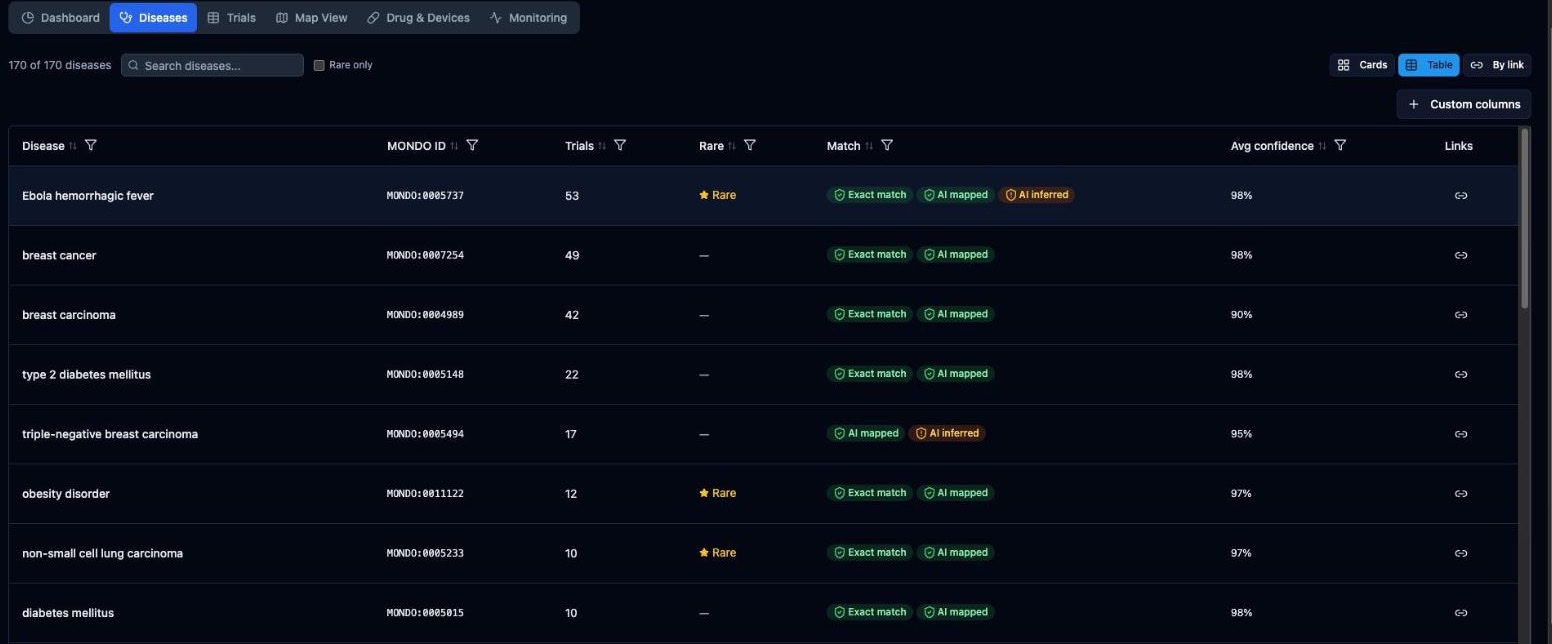Viewport: 1552px width, 644px height.
Task: Open the Dashboard tab
Action: [x=61, y=18]
